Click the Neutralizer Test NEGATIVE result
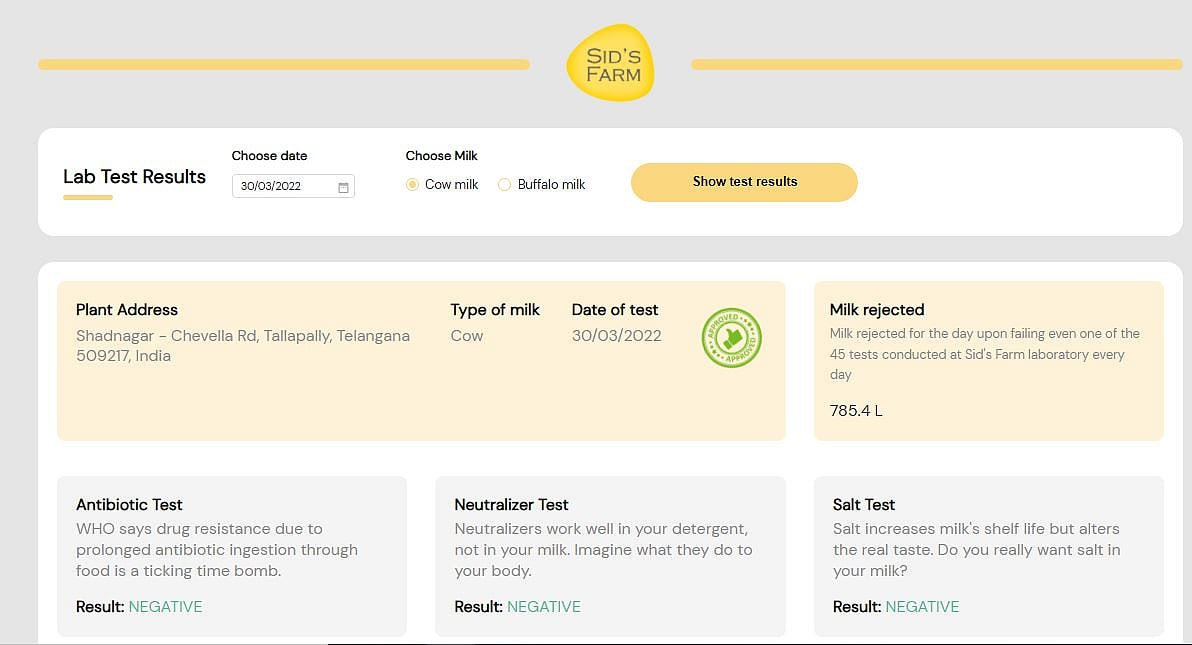The height and width of the screenshot is (645, 1192). point(543,607)
